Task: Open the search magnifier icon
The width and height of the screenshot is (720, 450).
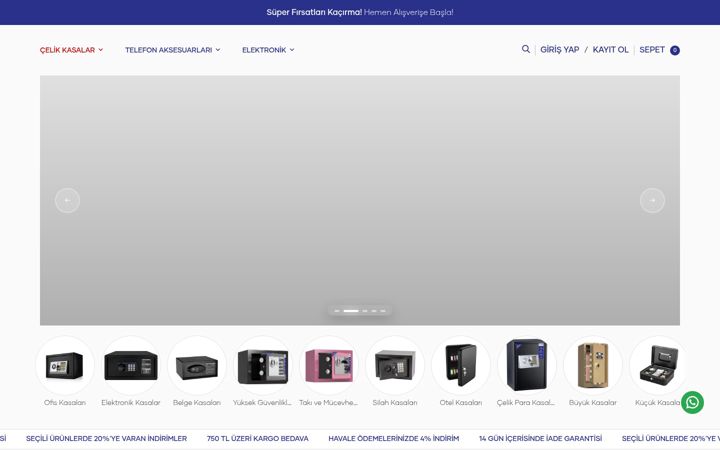Action: [x=526, y=49]
